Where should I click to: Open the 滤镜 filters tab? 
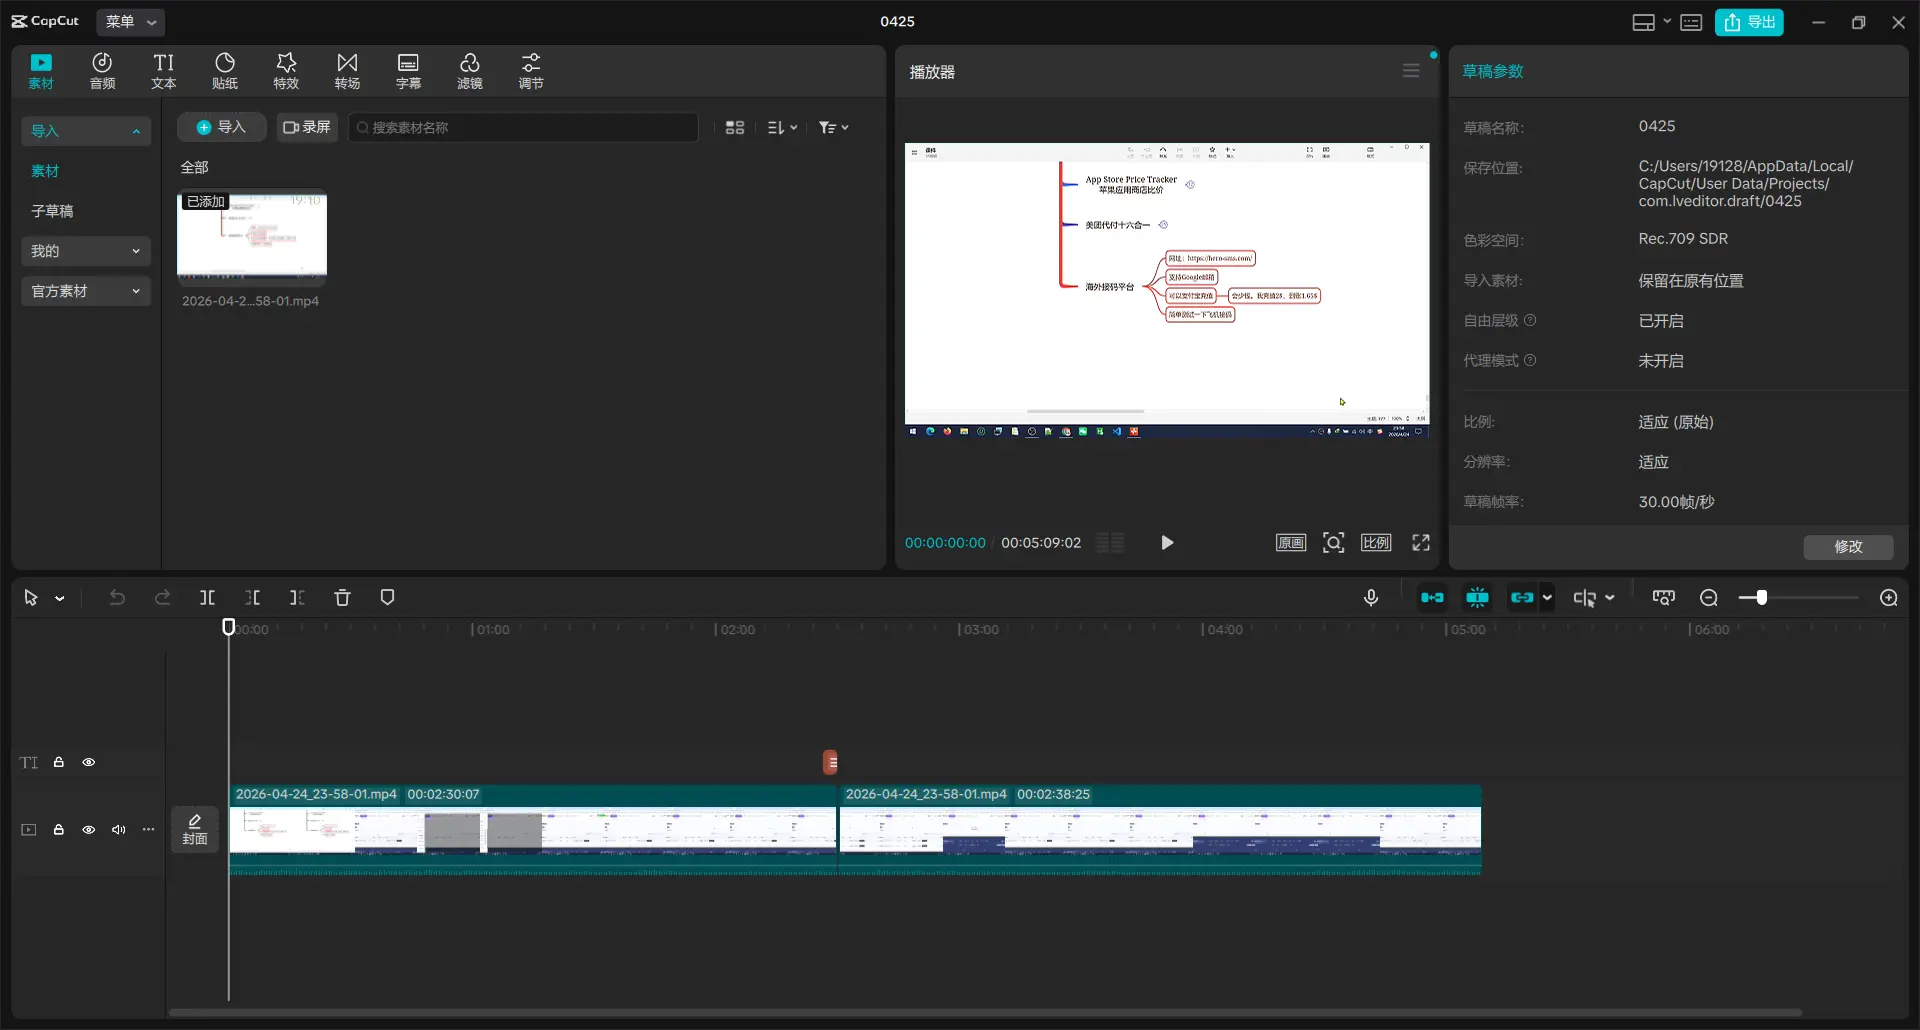pyautogui.click(x=469, y=71)
